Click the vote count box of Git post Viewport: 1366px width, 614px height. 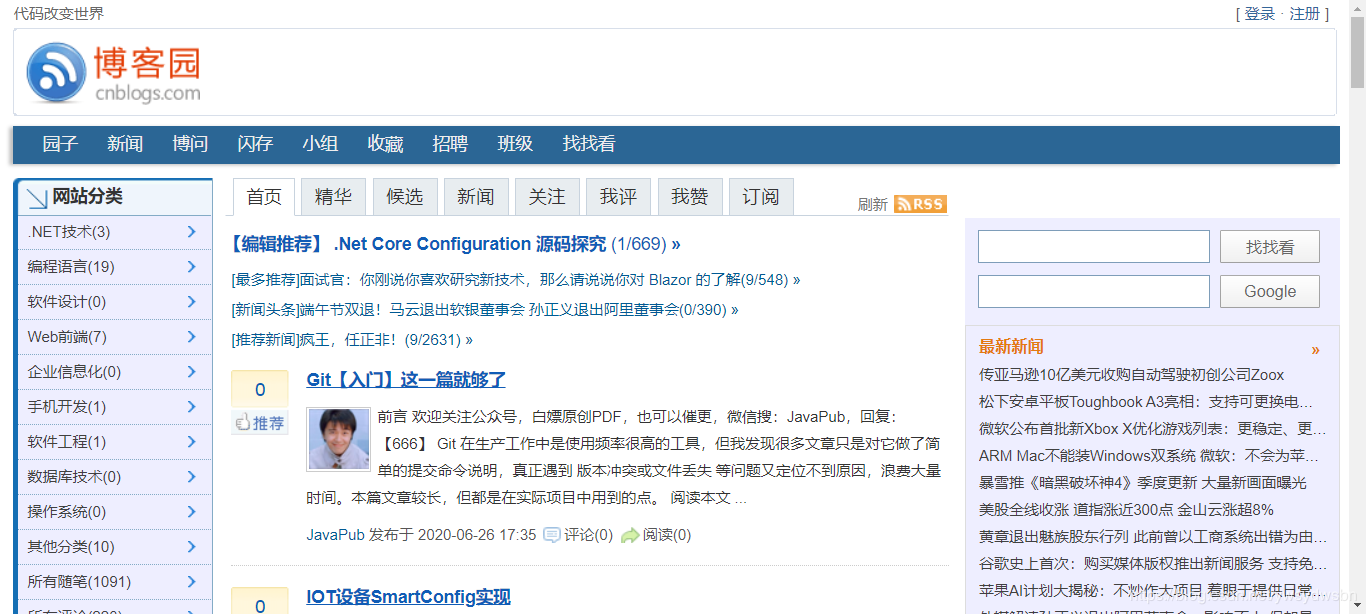tap(260, 390)
